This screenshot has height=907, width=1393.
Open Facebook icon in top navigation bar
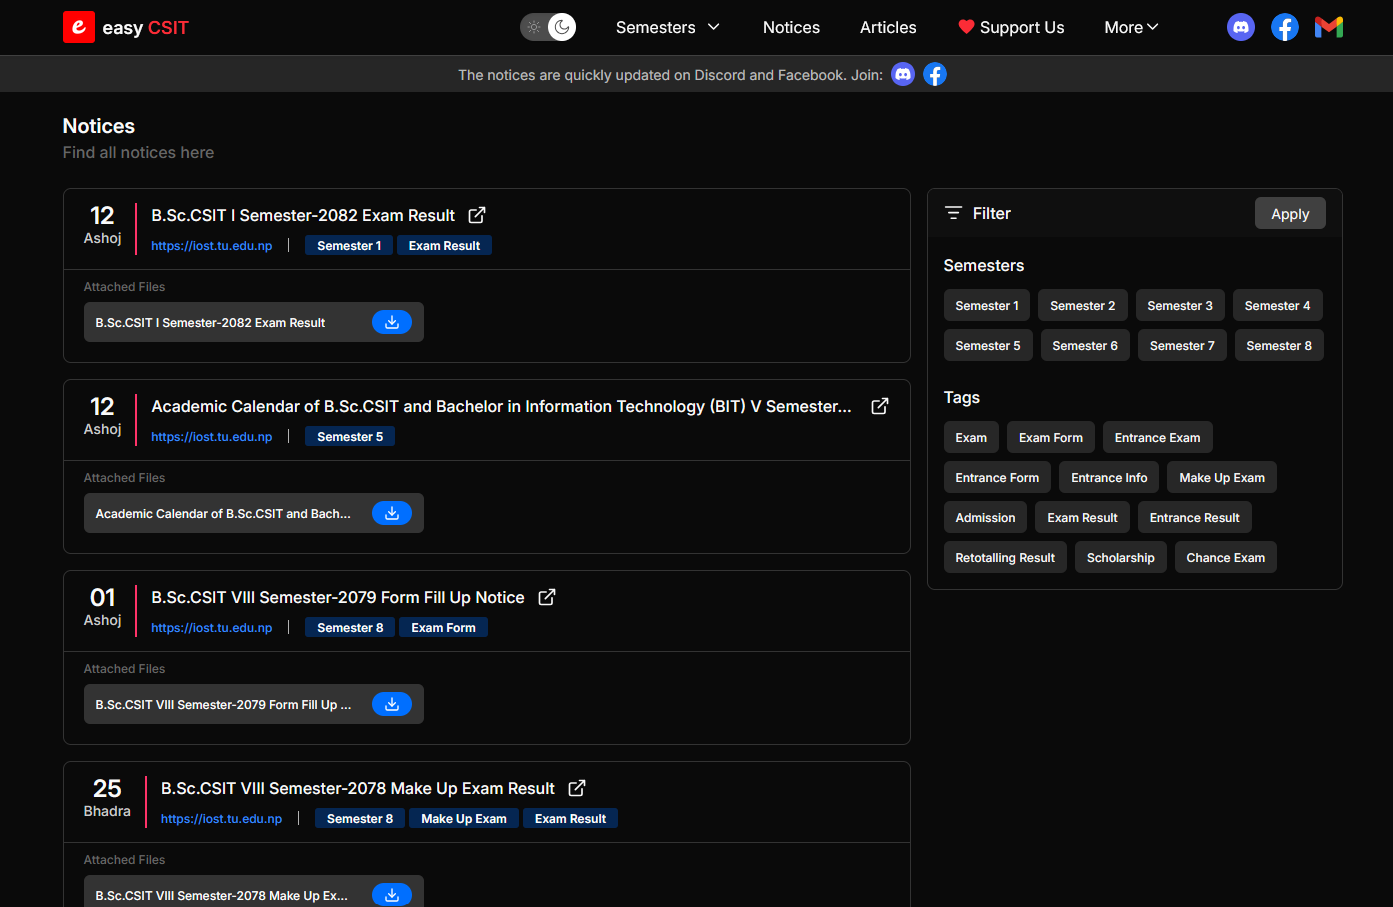click(1285, 27)
